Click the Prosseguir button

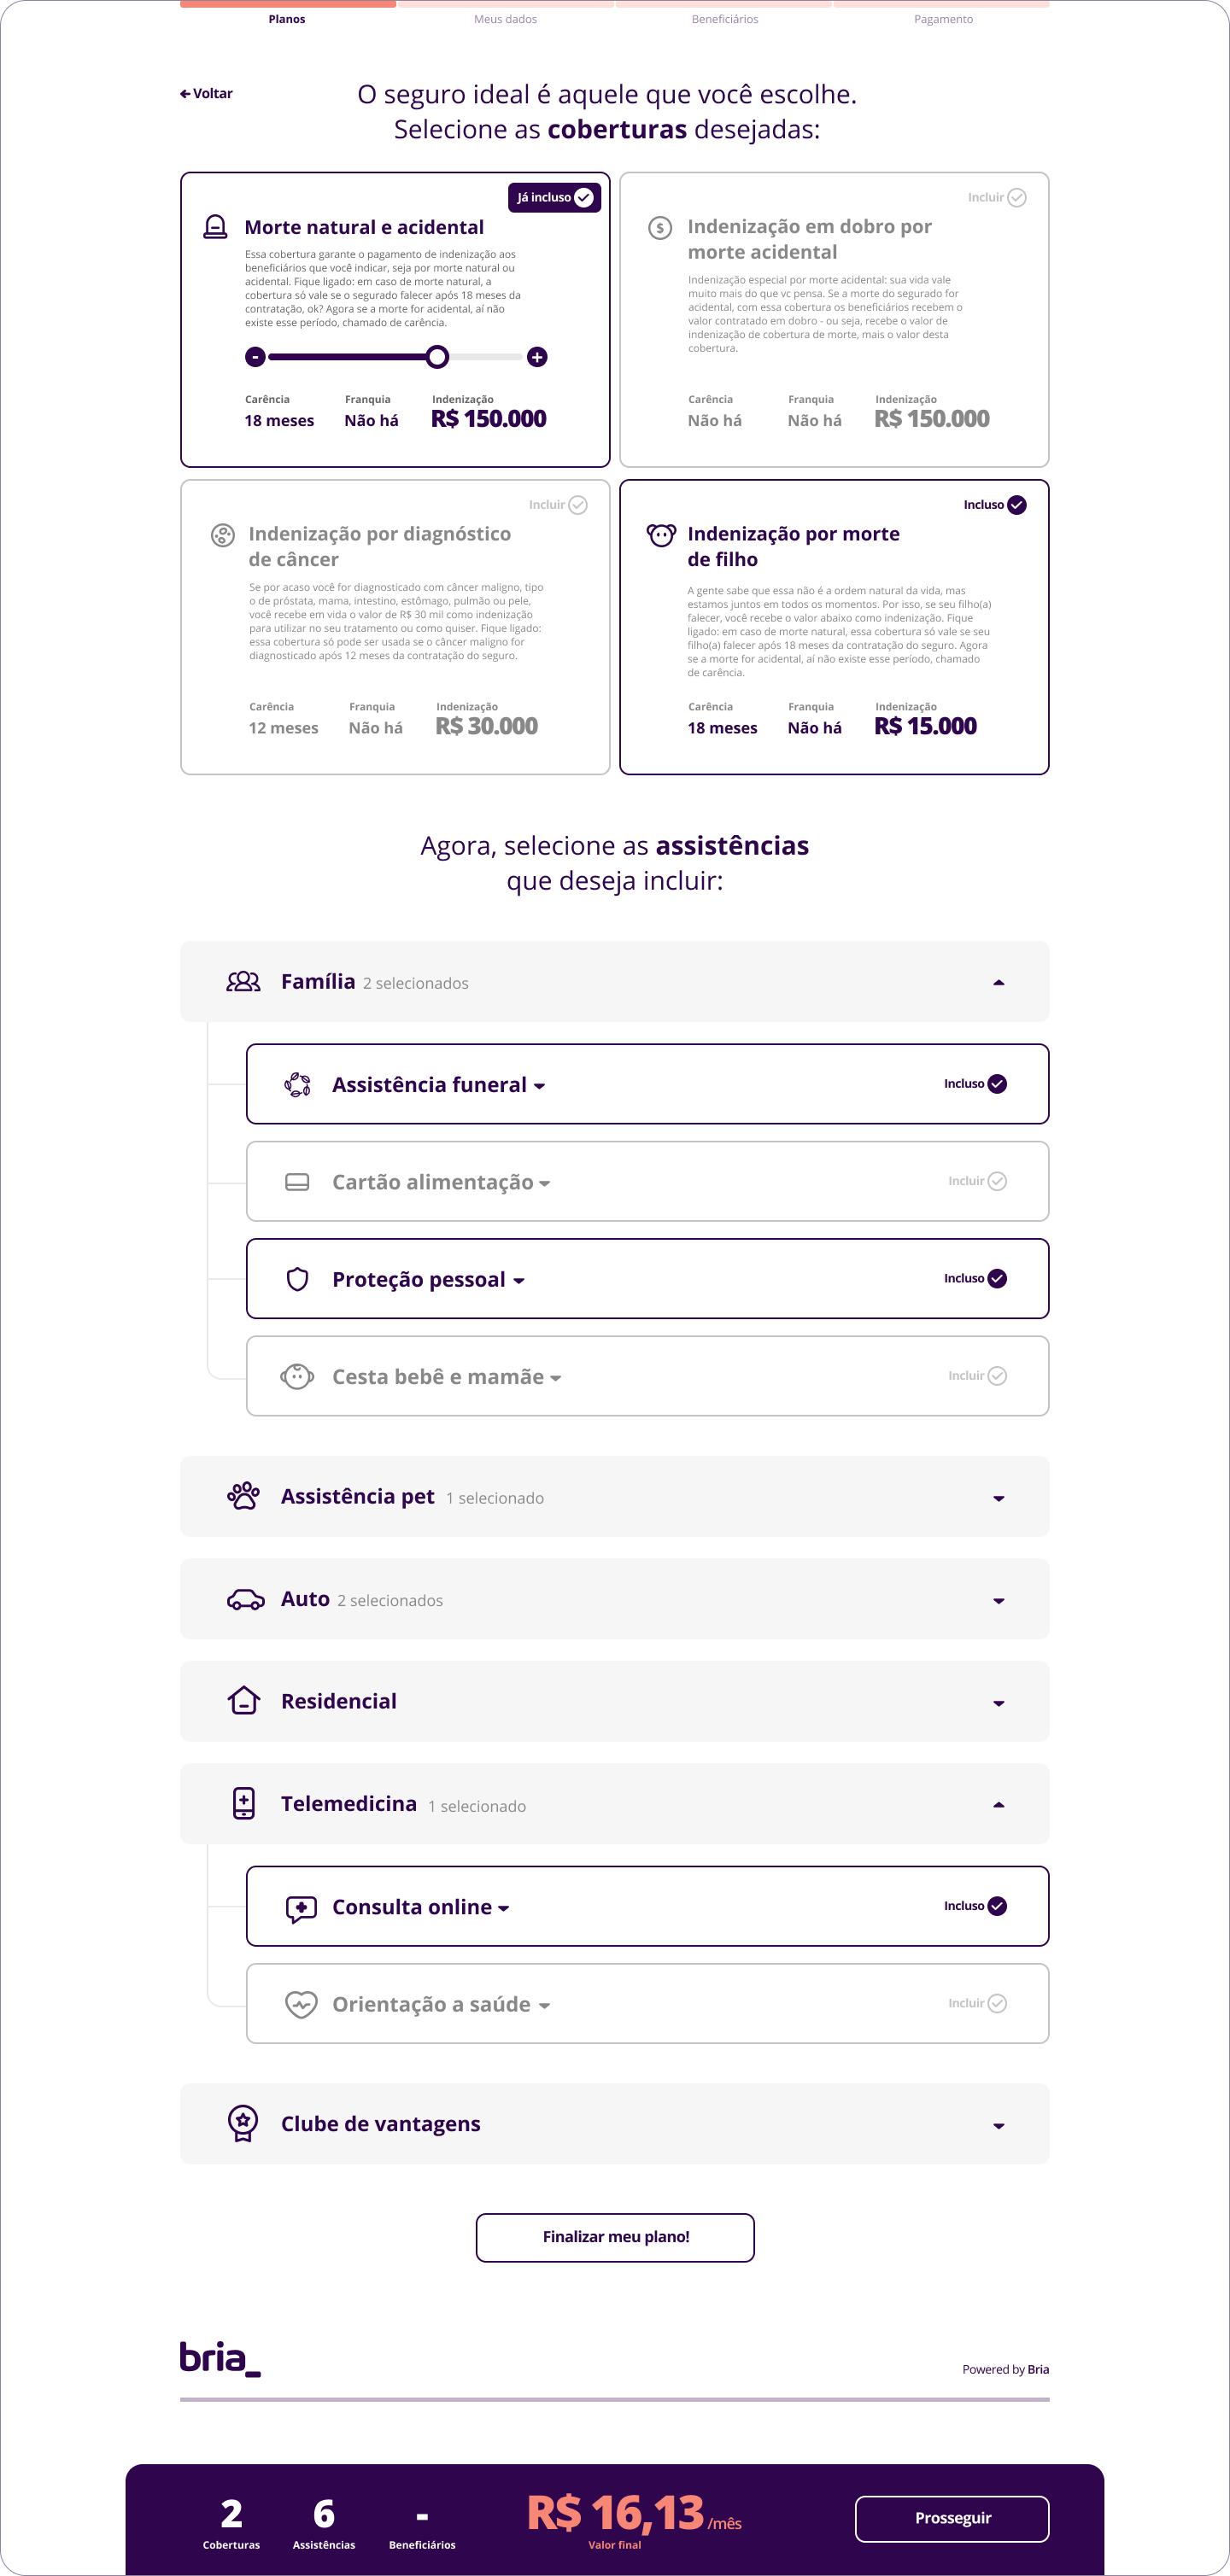tap(952, 2518)
